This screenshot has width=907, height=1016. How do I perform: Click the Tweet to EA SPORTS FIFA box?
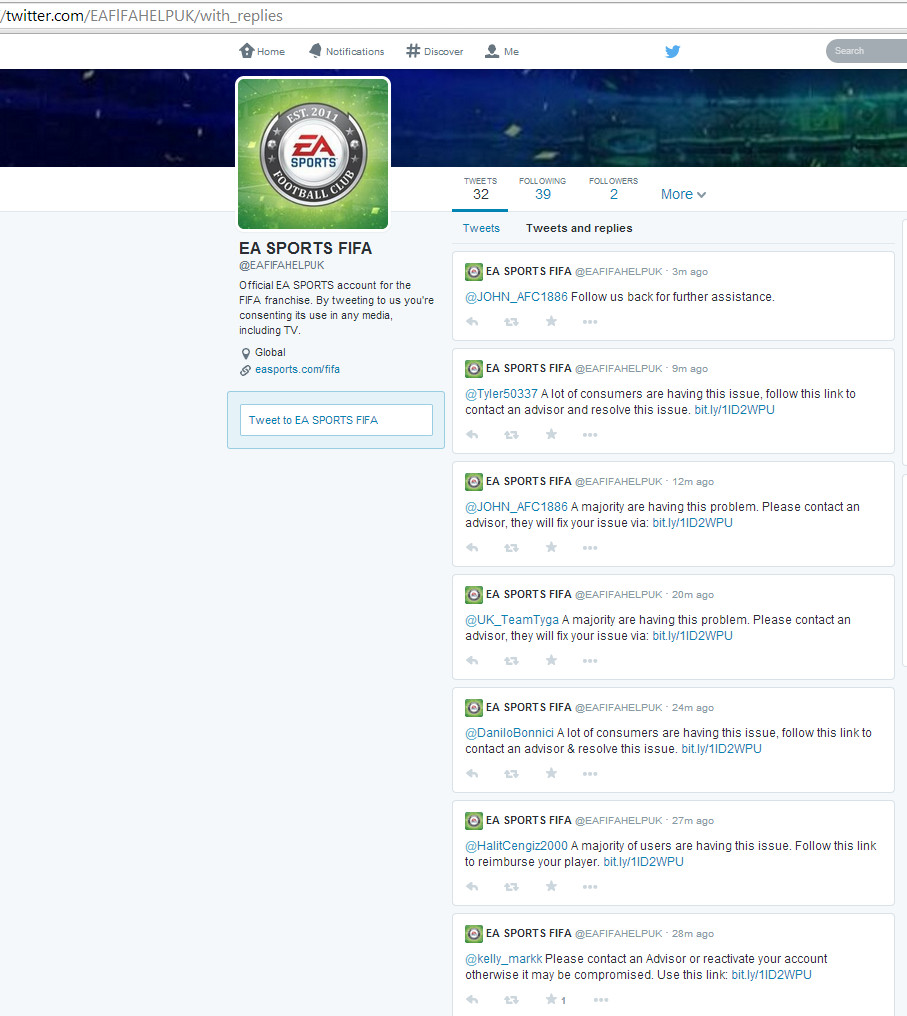point(336,420)
